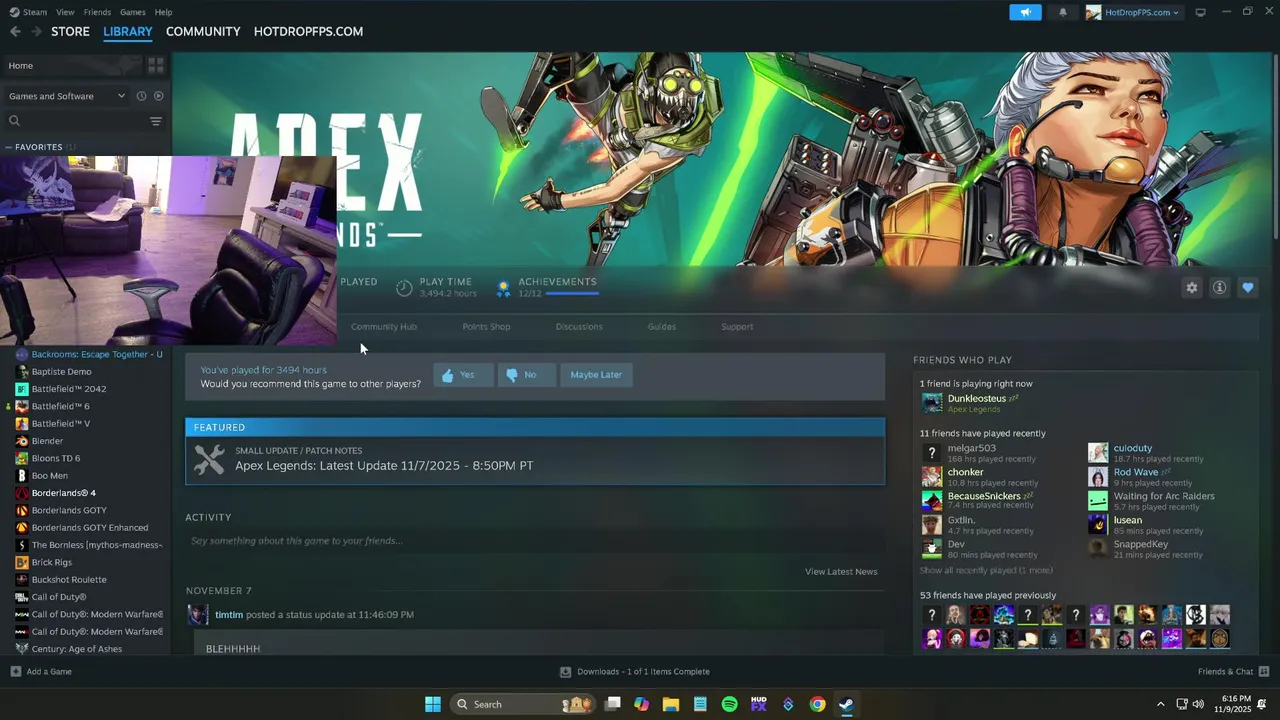Show ready-to-play games filter icon

[x=158, y=96]
